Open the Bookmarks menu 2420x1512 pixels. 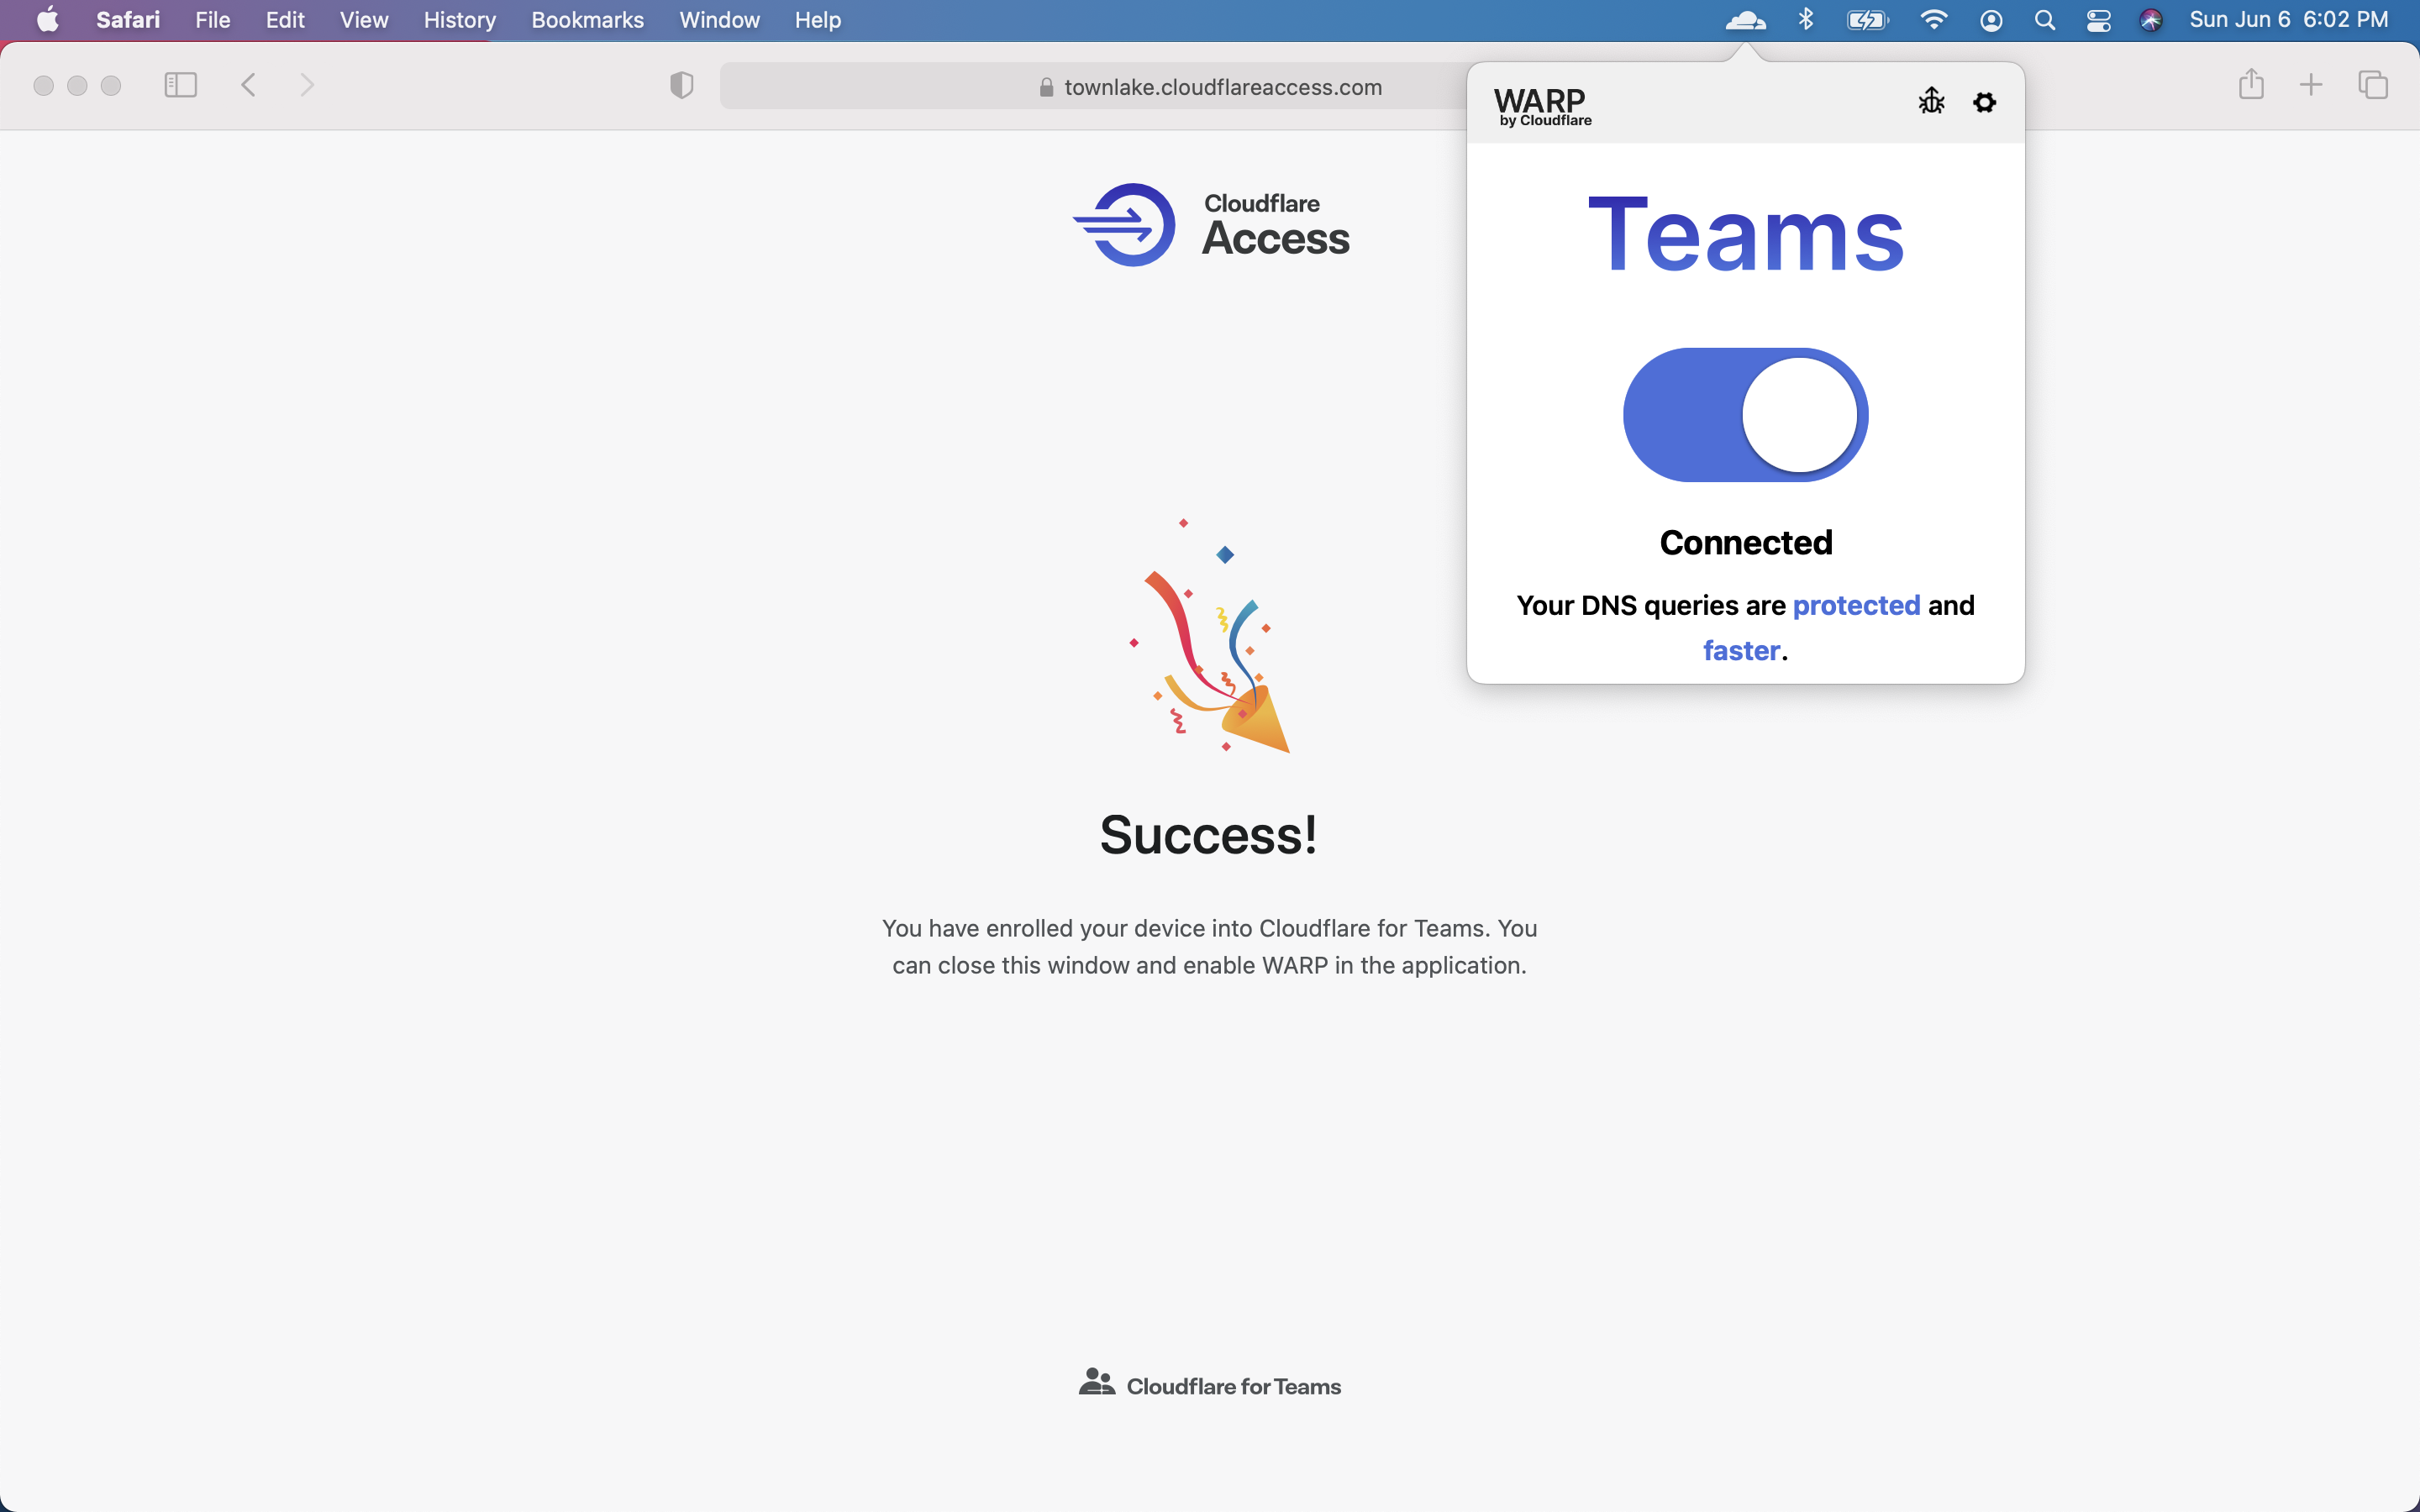pos(587,19)
